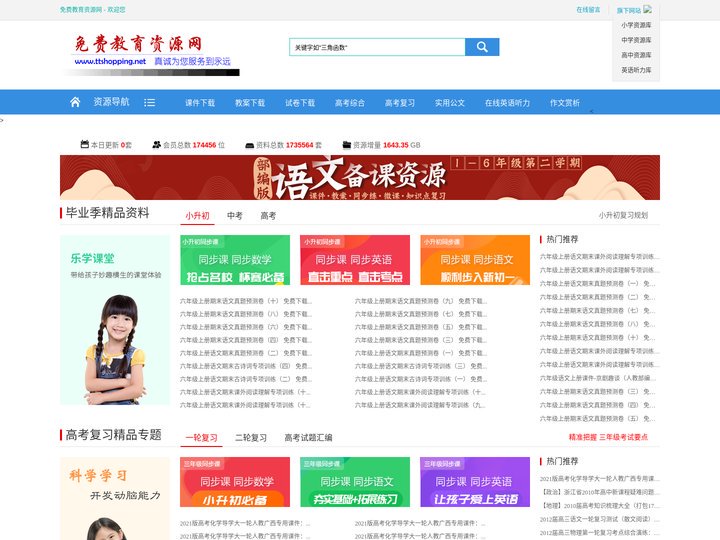Open 教案下载 in the nav bar

tap(250, 103)
